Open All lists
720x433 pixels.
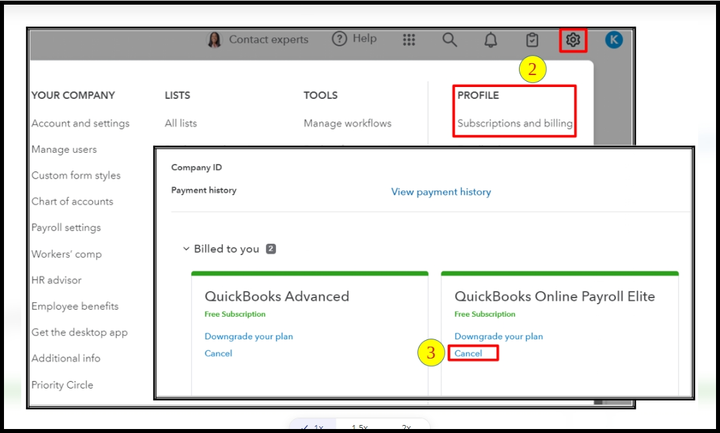click(x=181, y=123)
